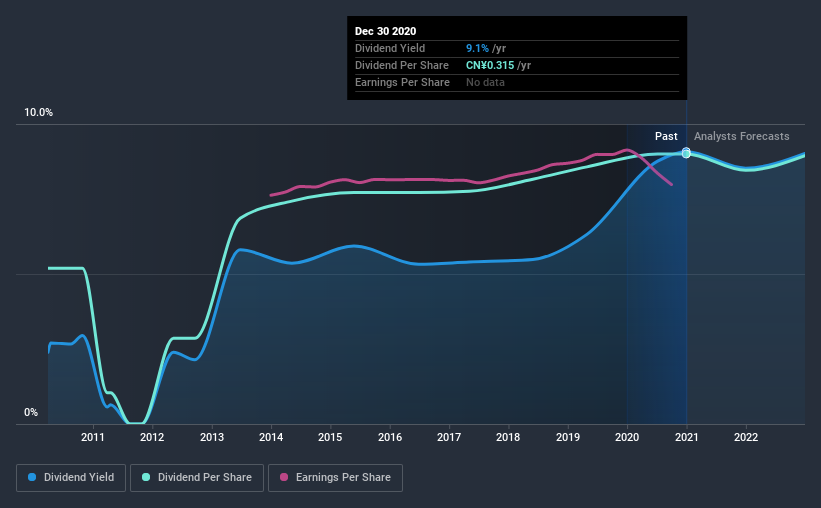The height and width of the screenshot is (508, 821).
Task: Click the 2012 x-axis label
Action: point(152,437)
